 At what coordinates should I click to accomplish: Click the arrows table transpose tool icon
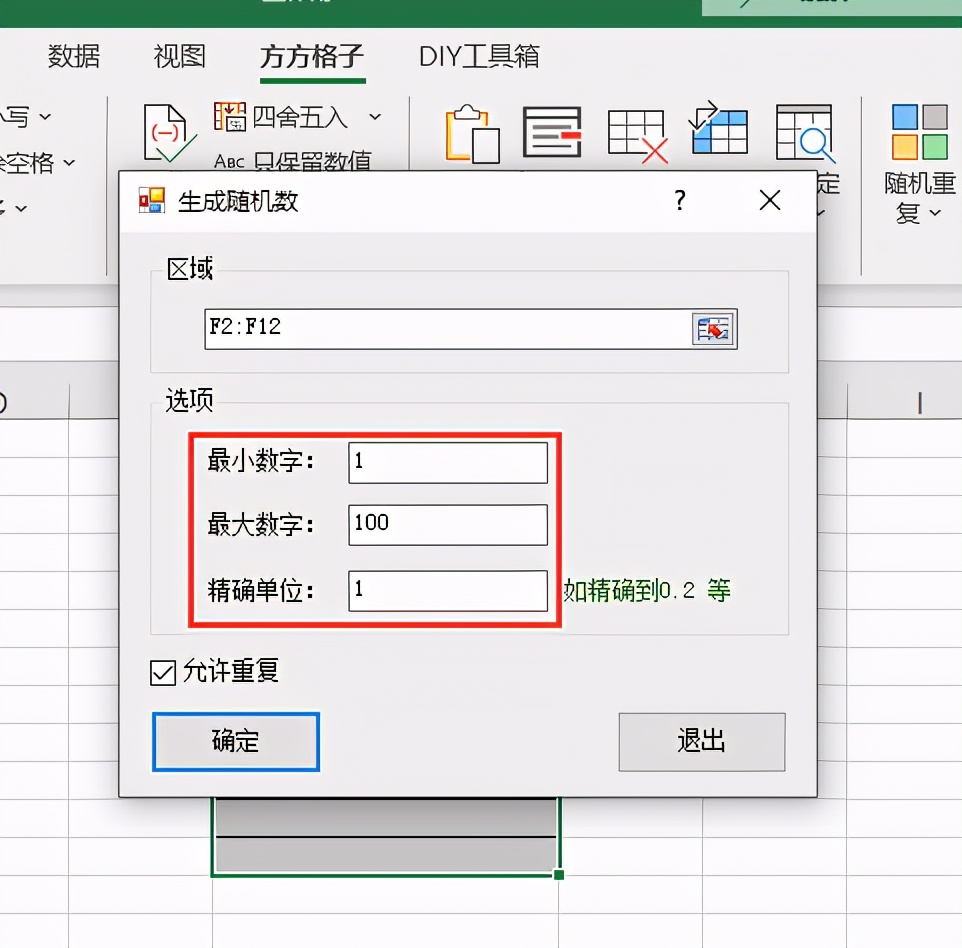click(x=719, y=130)
